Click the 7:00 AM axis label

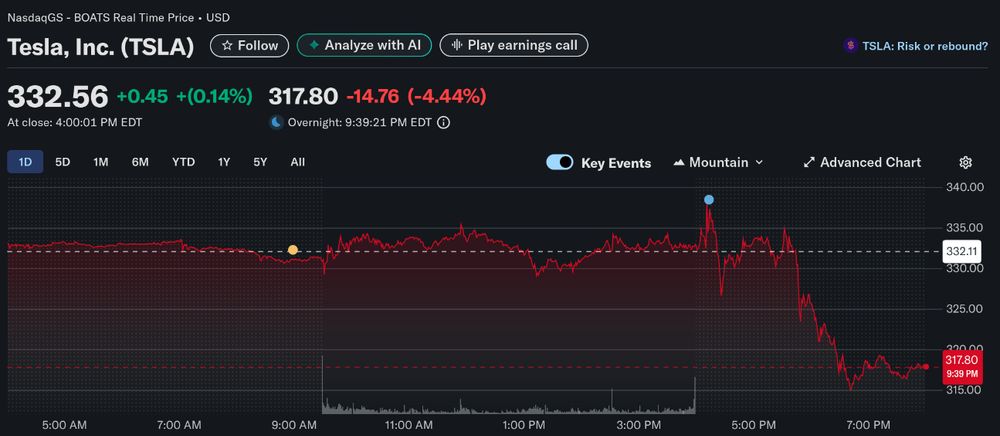(179, 425)
